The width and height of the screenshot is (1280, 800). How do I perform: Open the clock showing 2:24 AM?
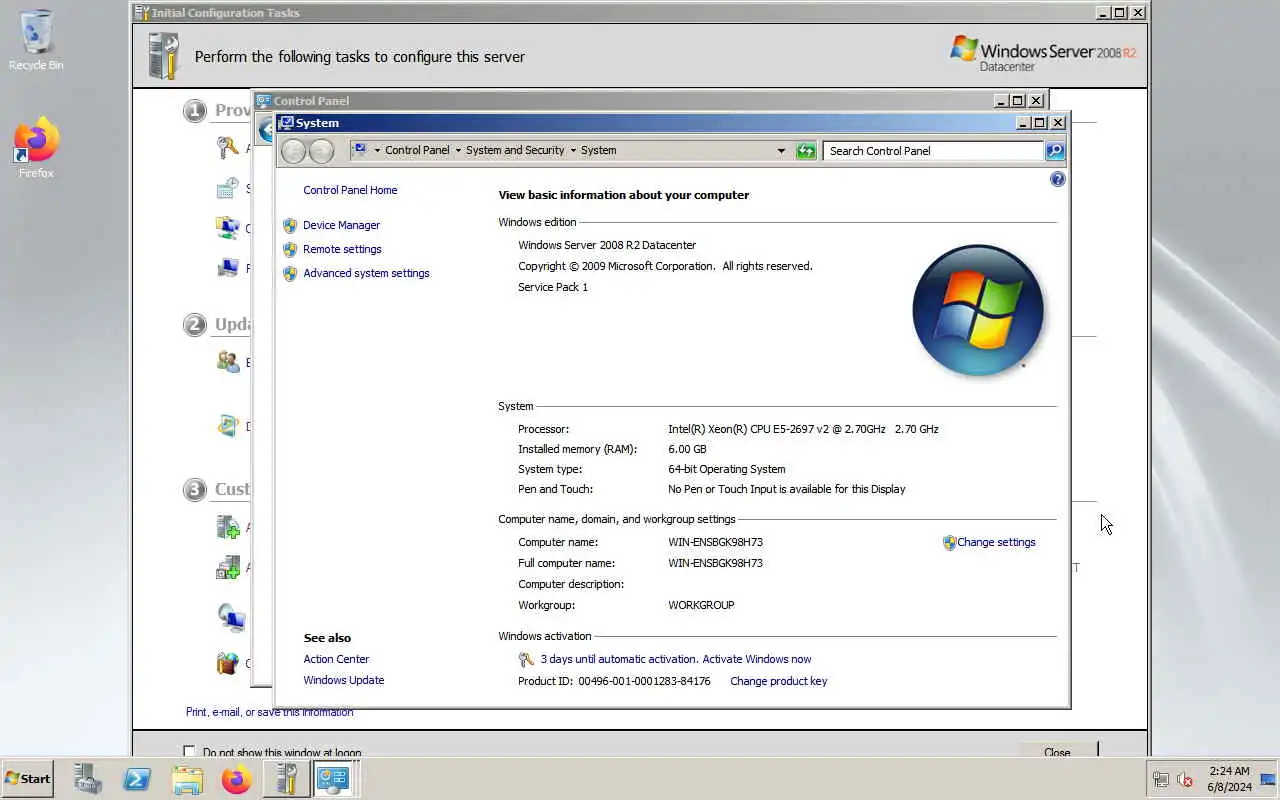click(x=1229, y=779)
